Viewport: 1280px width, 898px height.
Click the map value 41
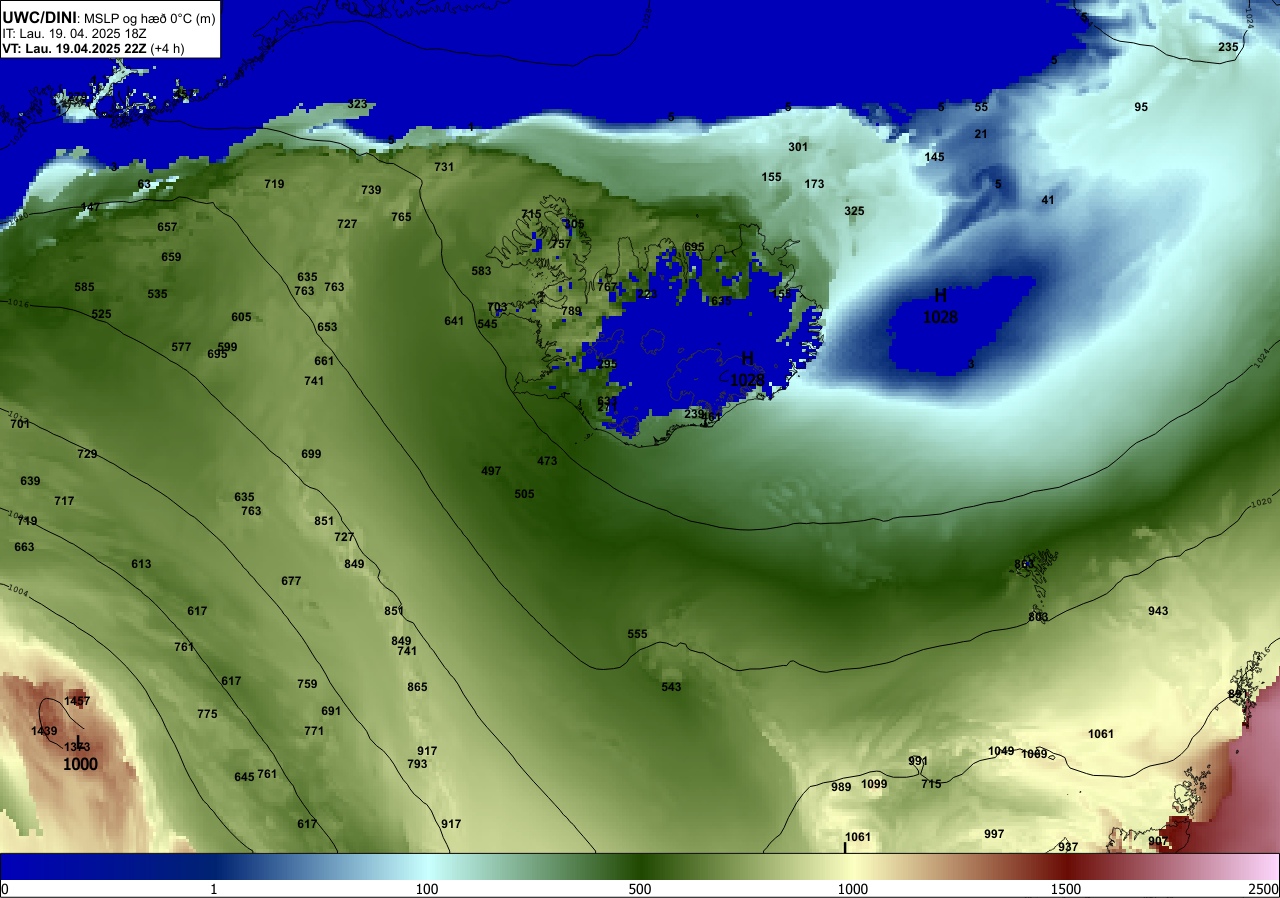[x=1048, y=200]
